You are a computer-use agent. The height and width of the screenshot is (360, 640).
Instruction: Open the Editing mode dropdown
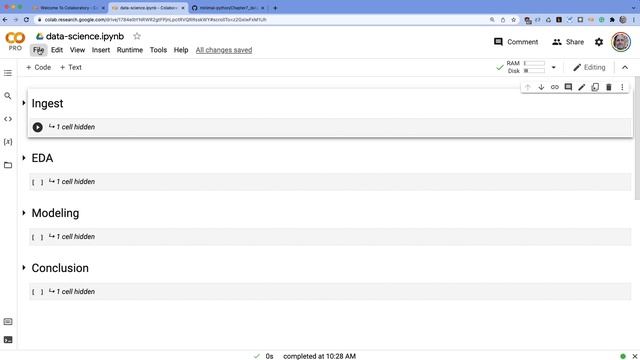589,67
